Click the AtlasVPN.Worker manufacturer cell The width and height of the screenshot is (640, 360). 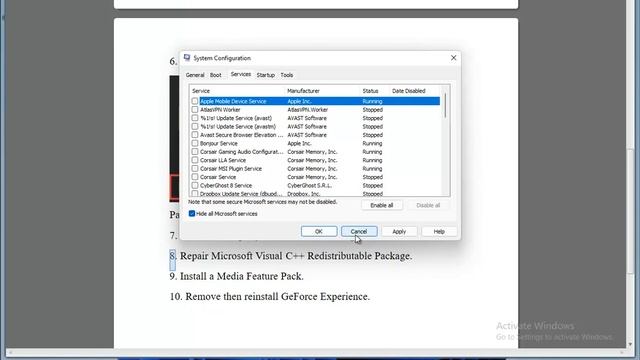[x=307, y=110]
